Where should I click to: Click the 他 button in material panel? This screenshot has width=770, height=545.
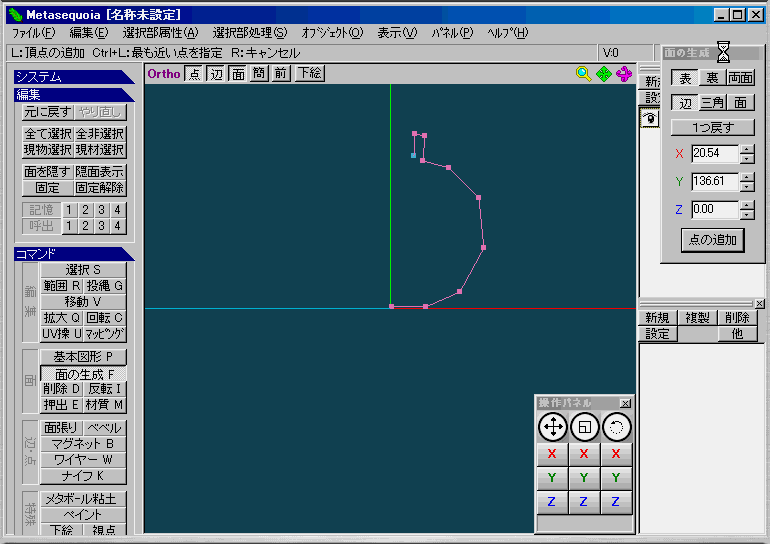click(737, 334)
